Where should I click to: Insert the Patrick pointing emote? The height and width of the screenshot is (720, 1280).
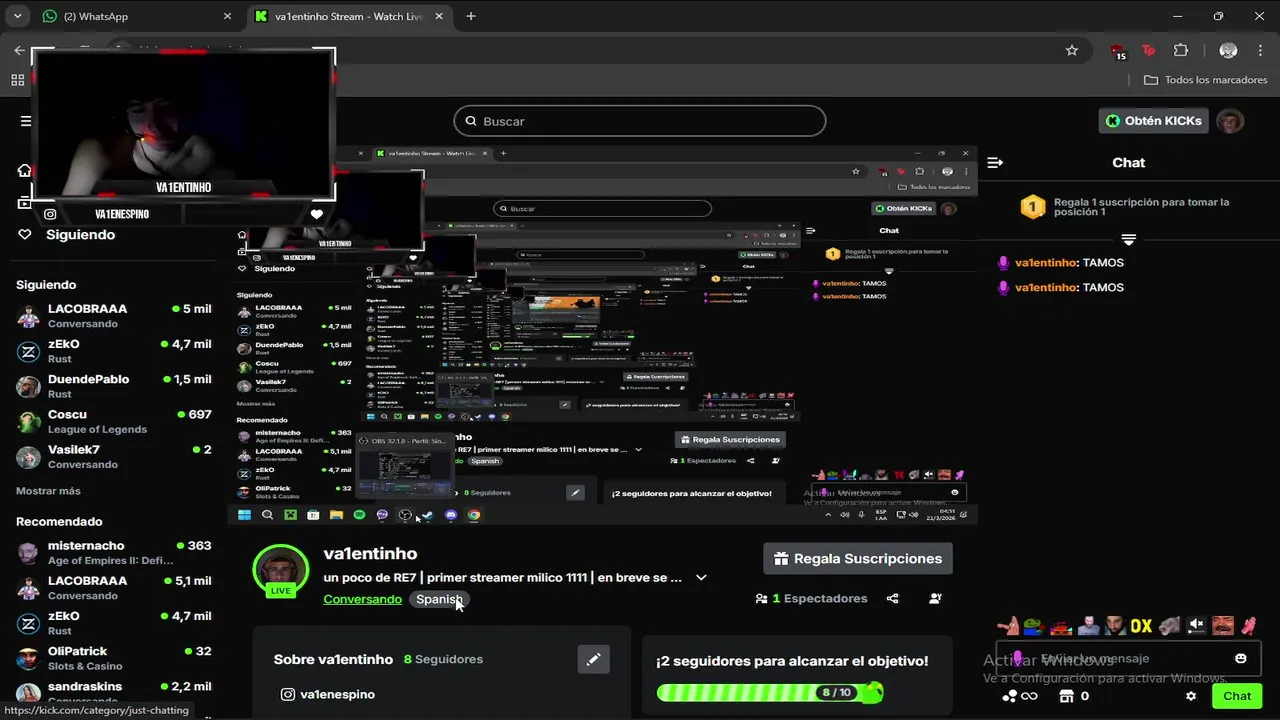pyautogui.click(x=1010, y=626)
